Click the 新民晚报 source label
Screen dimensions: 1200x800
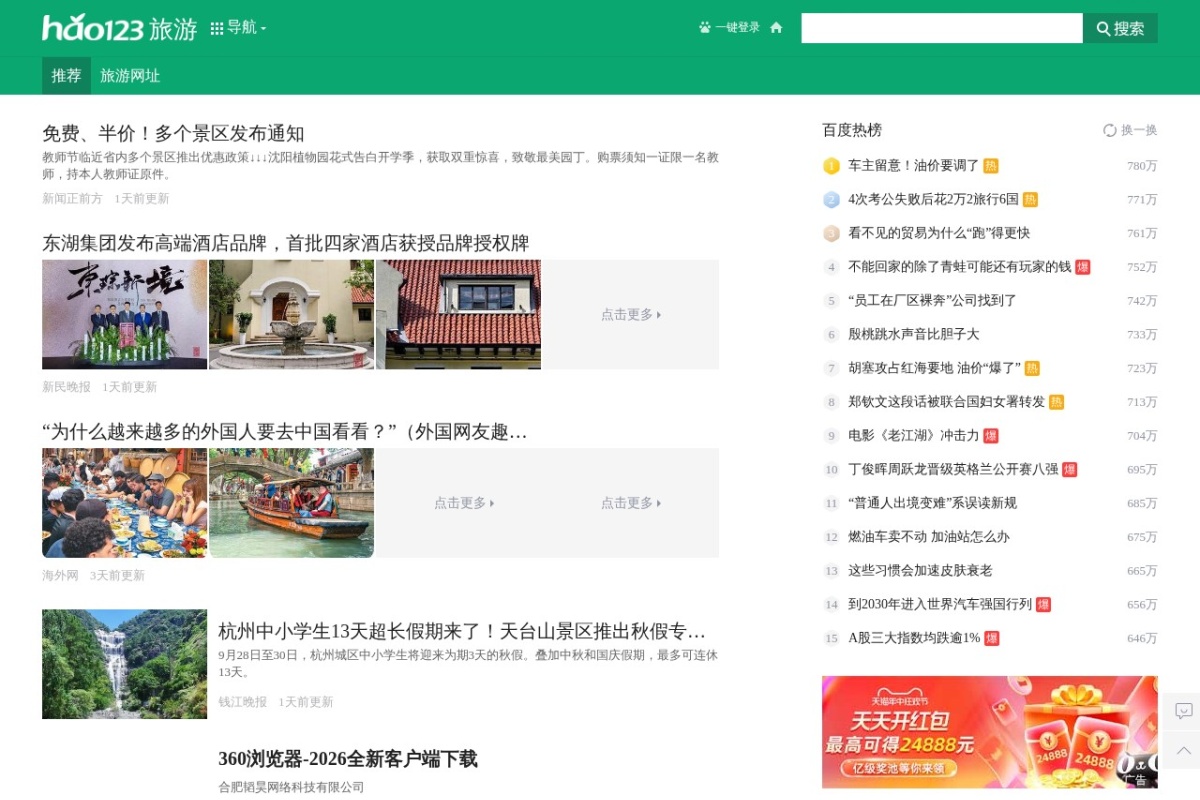(x=66, y=387)
